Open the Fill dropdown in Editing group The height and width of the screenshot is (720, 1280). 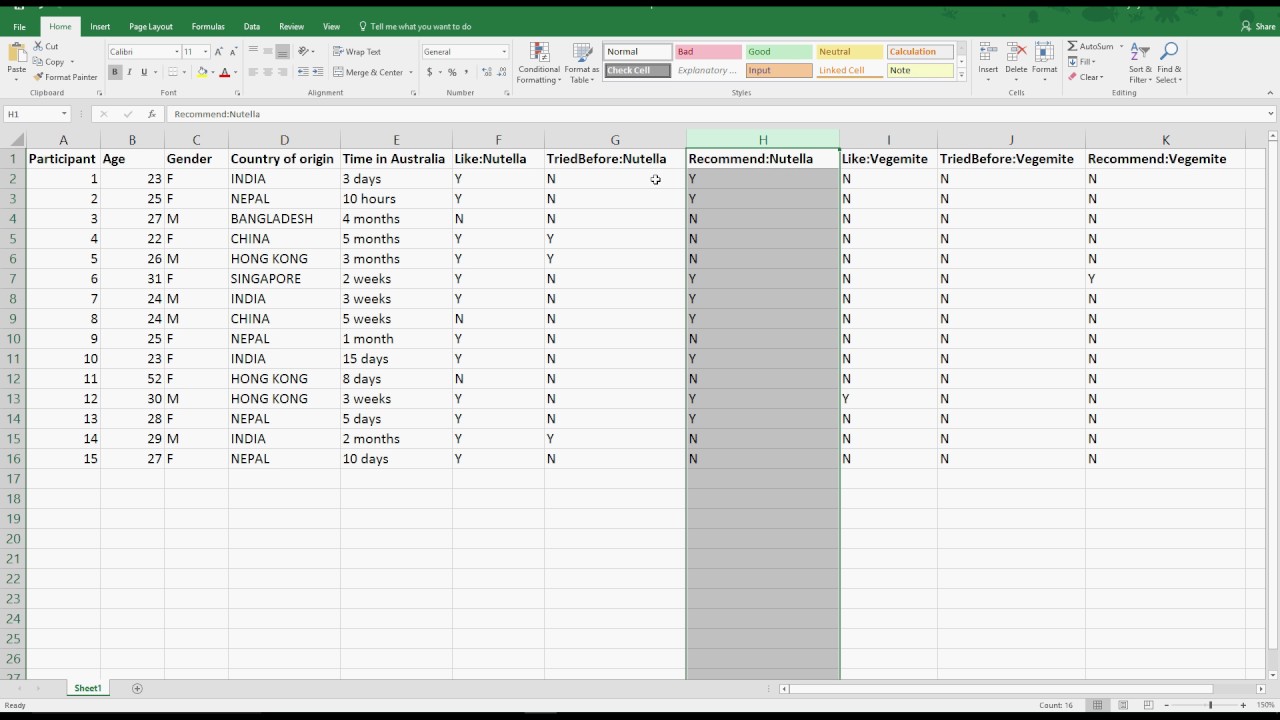pos(1083,61)
